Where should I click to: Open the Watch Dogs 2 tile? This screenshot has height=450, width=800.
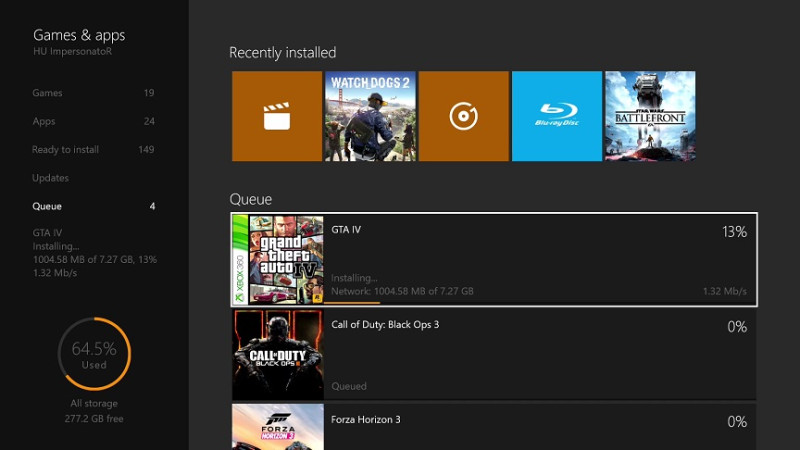click(370, 116)
